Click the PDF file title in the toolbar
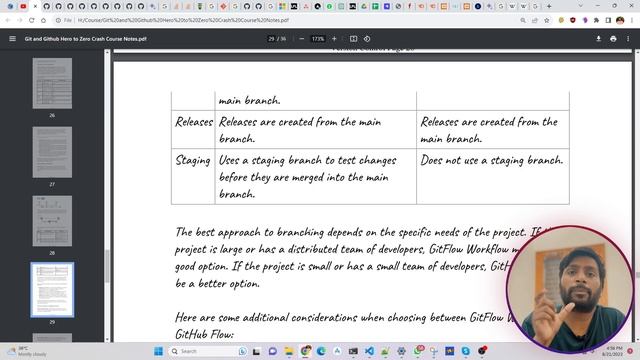The image size is (640, 360). (85, 39)
